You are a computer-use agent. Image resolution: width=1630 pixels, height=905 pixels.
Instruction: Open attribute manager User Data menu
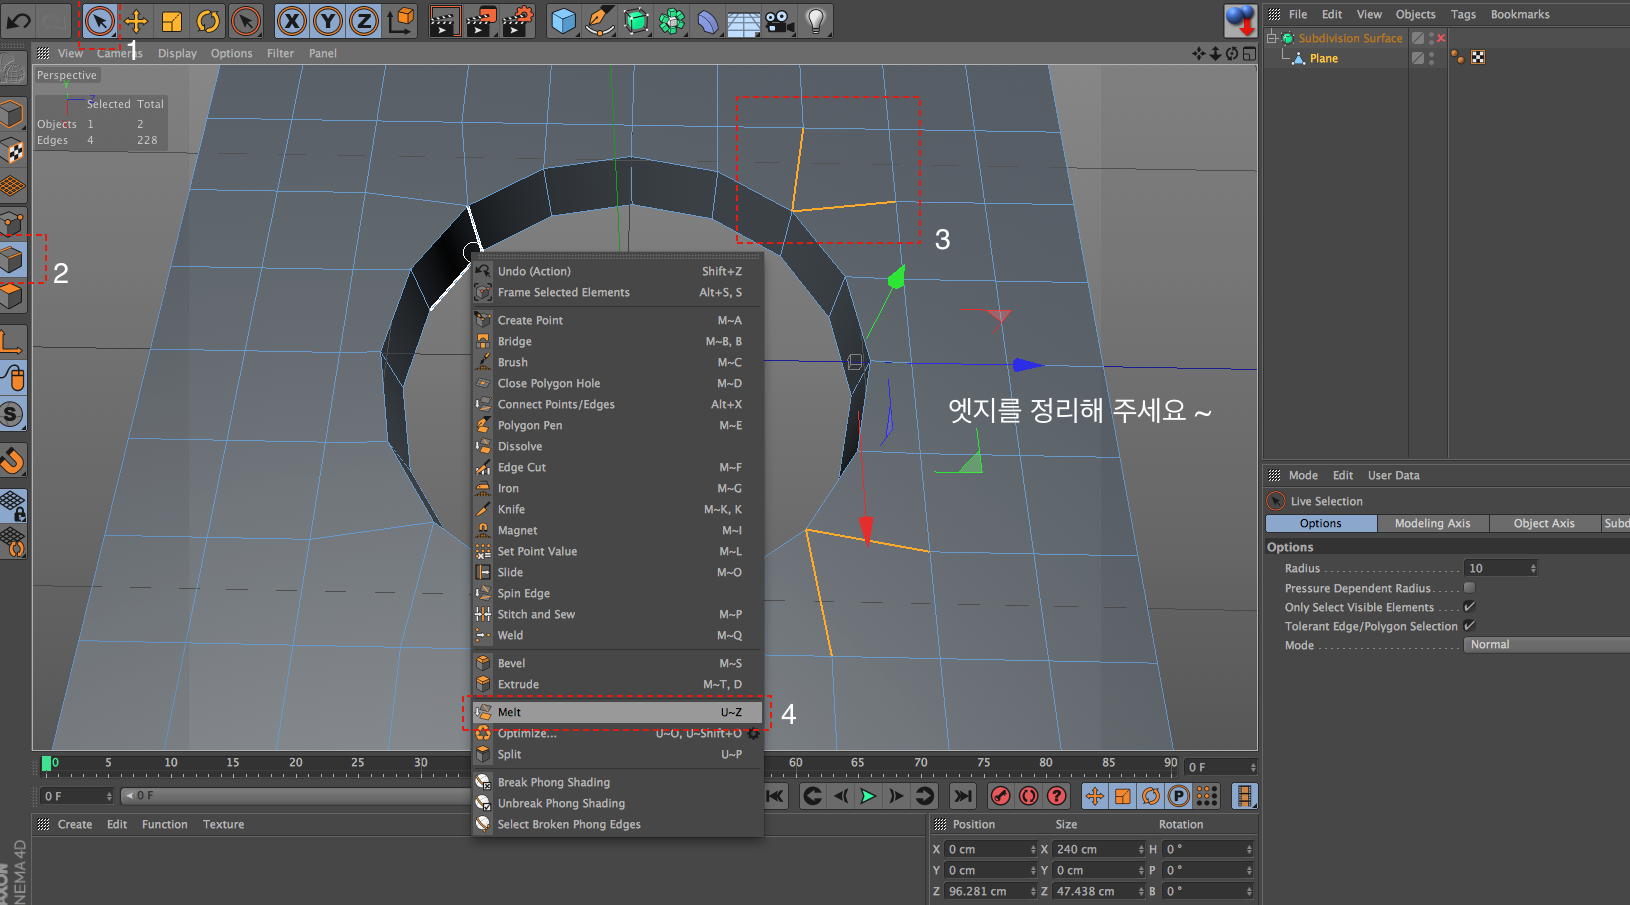pyautogui.click(x=1393, y=475)
